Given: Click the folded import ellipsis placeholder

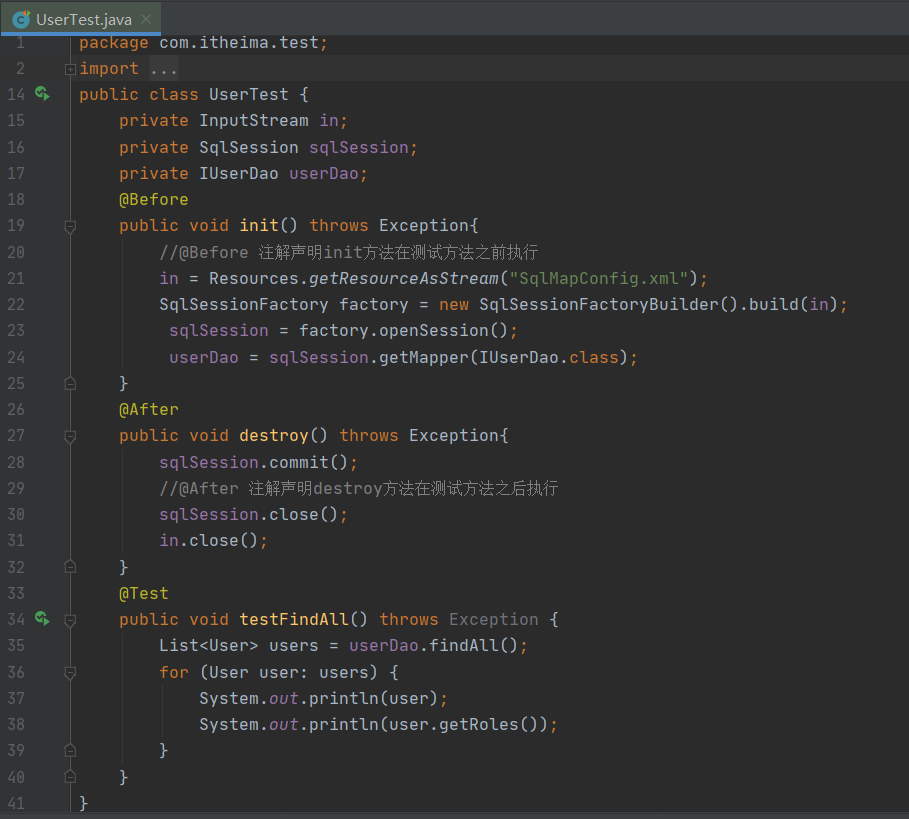Looking at the screenshot, I should 163,69.
